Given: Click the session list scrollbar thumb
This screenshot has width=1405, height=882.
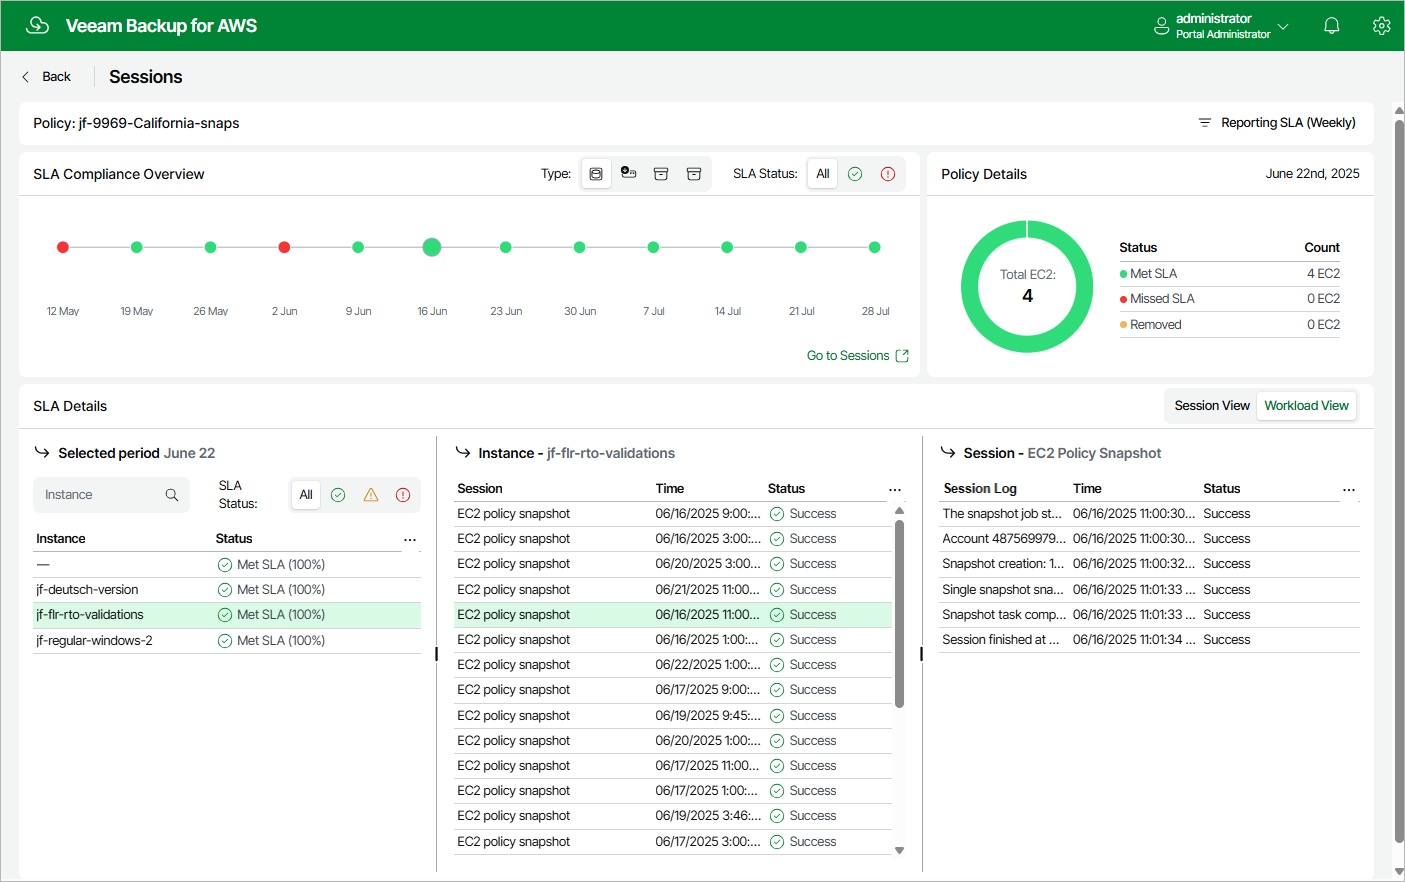Looking at the screenshot, I should pos(899,614).
